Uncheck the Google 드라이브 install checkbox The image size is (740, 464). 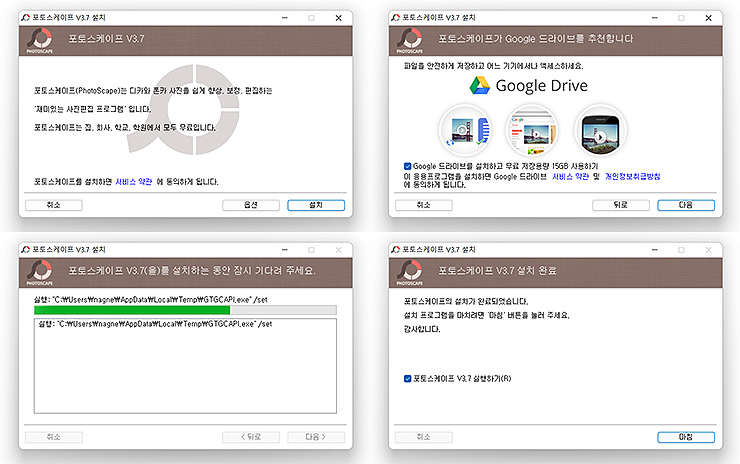coord(407,166)
